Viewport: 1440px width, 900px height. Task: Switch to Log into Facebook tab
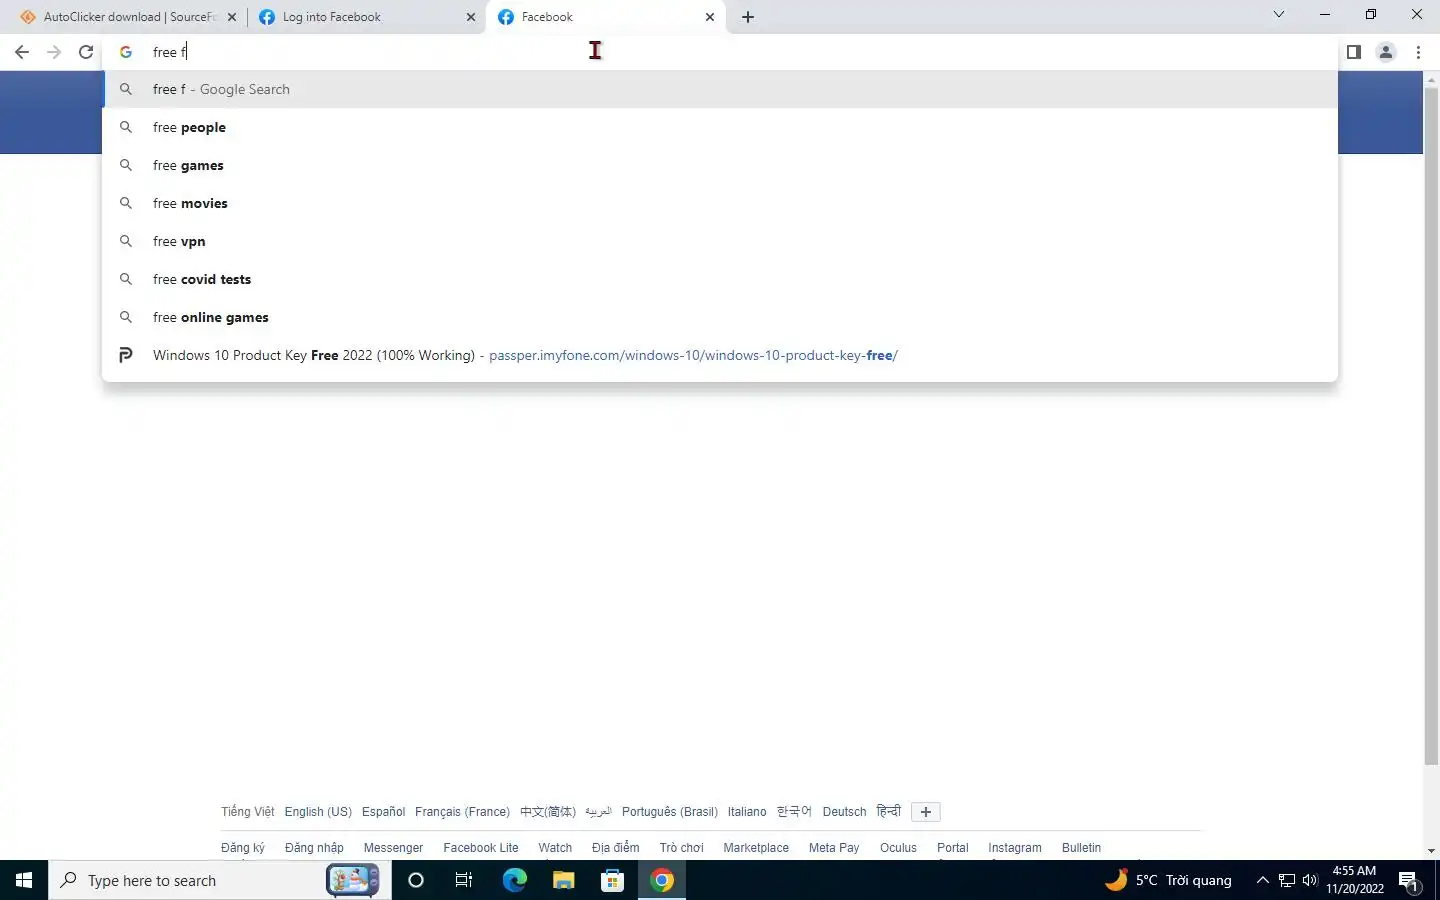366,17
